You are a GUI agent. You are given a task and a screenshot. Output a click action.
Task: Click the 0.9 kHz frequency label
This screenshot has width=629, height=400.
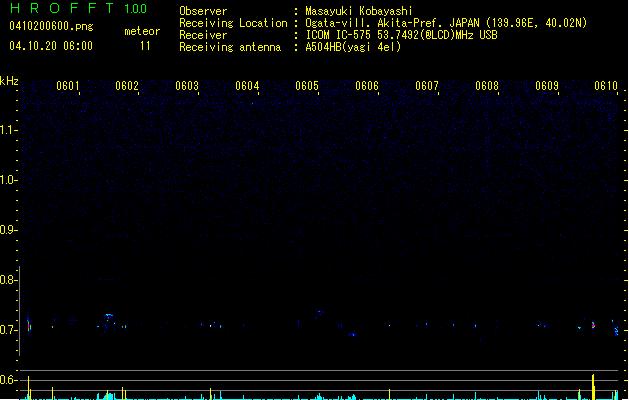pyautogui.click(x=8, y=230)
